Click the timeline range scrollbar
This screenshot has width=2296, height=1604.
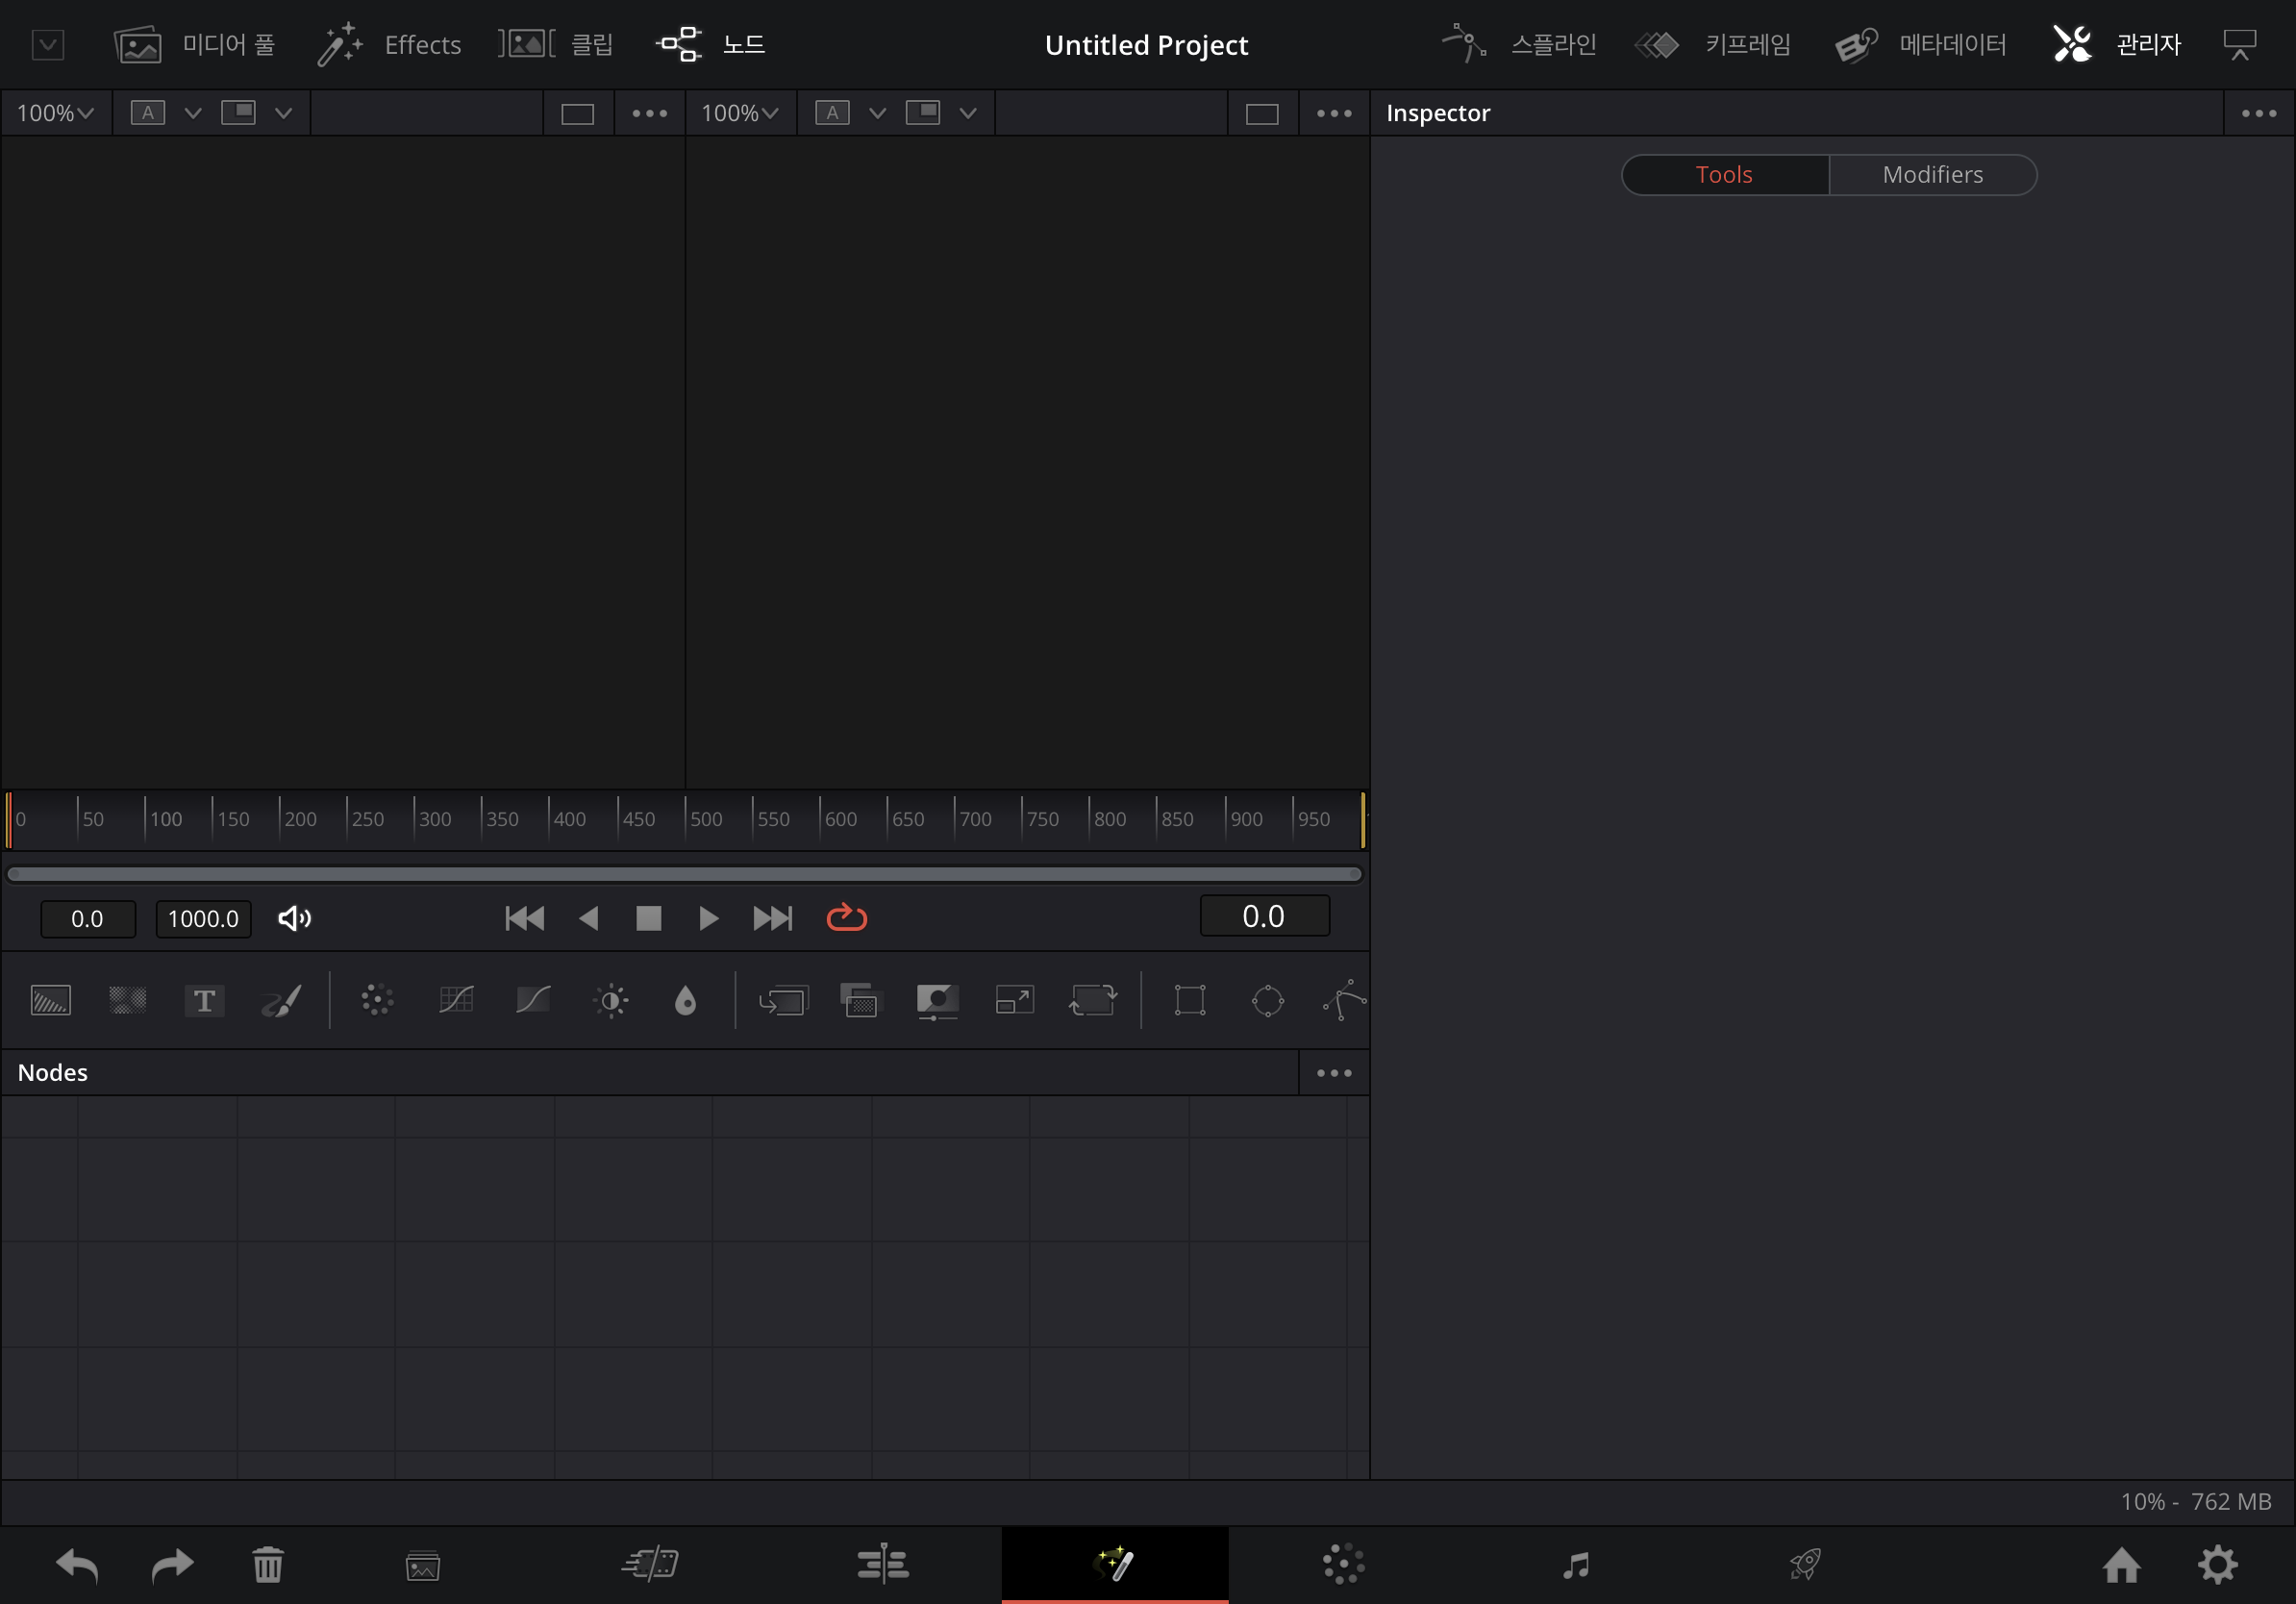684,874
